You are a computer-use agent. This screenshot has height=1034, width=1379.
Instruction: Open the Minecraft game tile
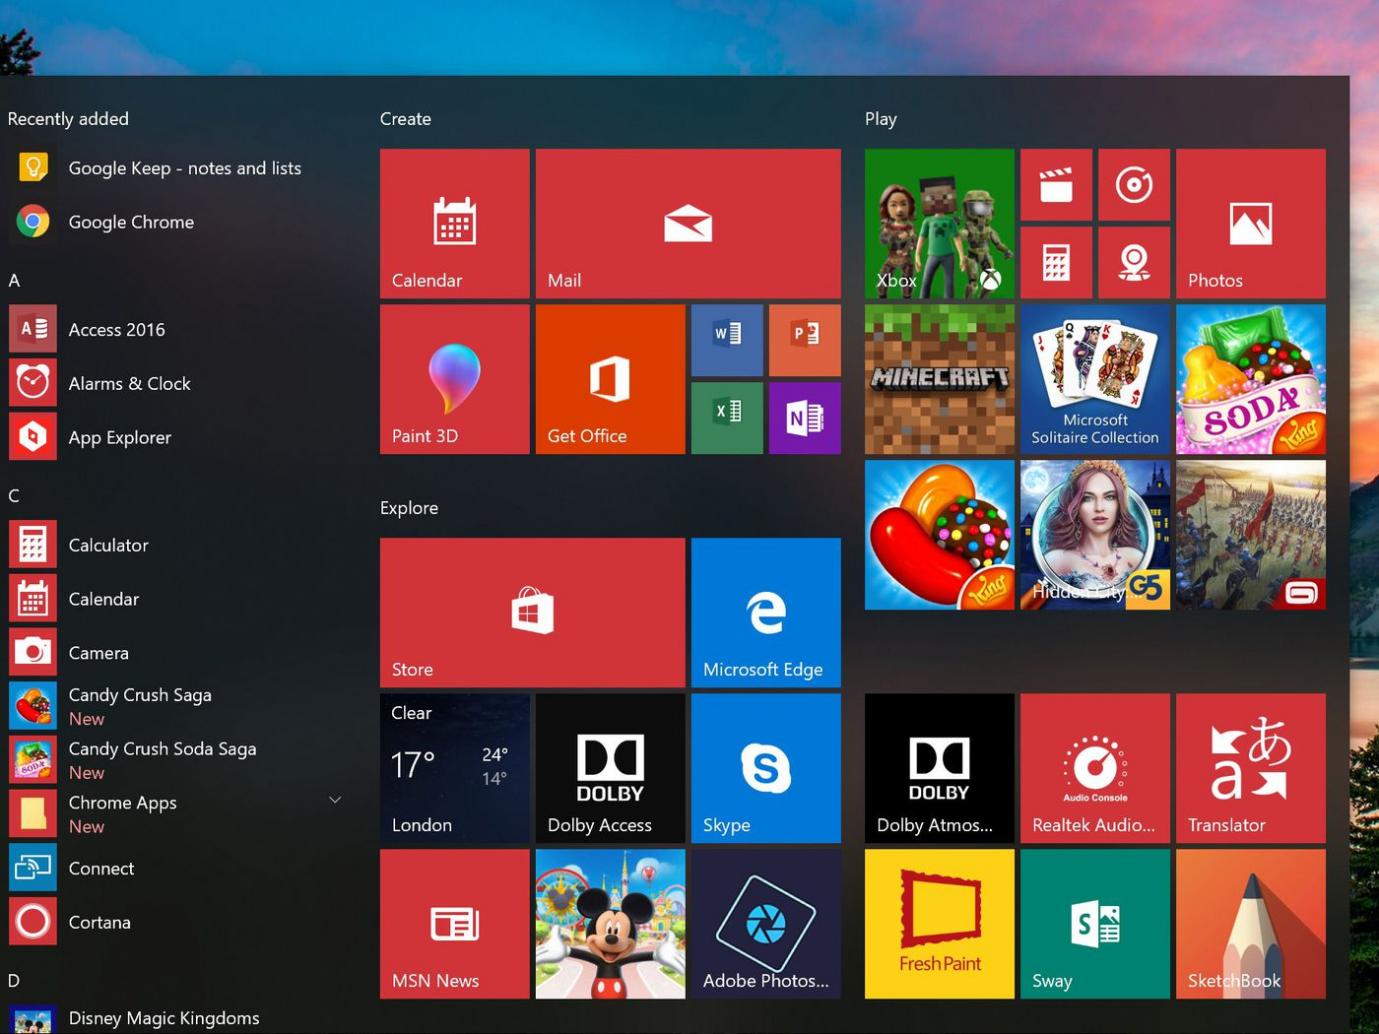939,379
